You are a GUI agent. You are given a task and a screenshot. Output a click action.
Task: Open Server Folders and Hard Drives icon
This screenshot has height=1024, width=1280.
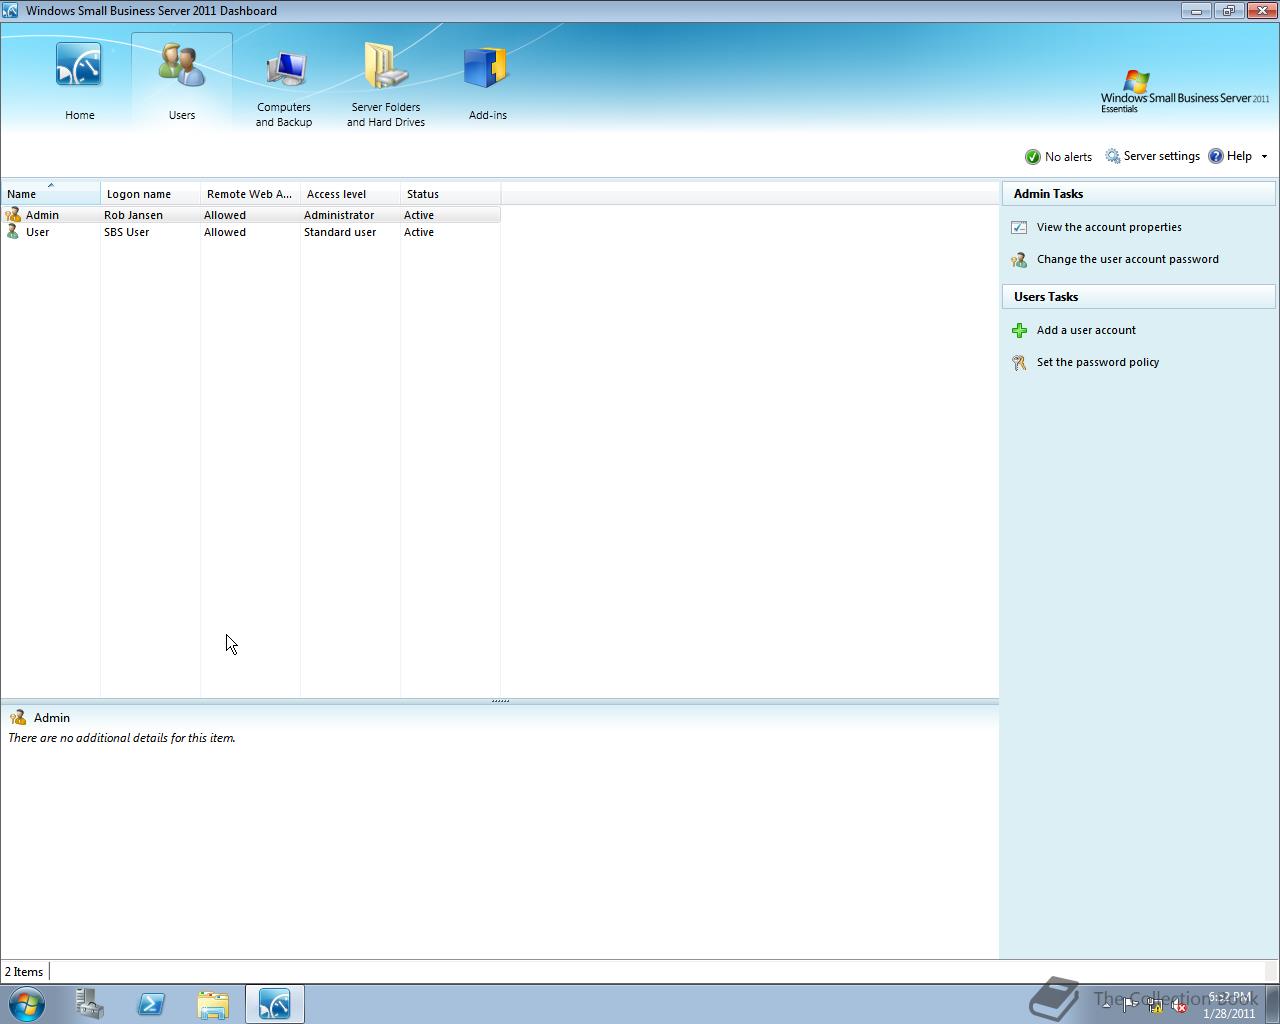pos(385,67)
